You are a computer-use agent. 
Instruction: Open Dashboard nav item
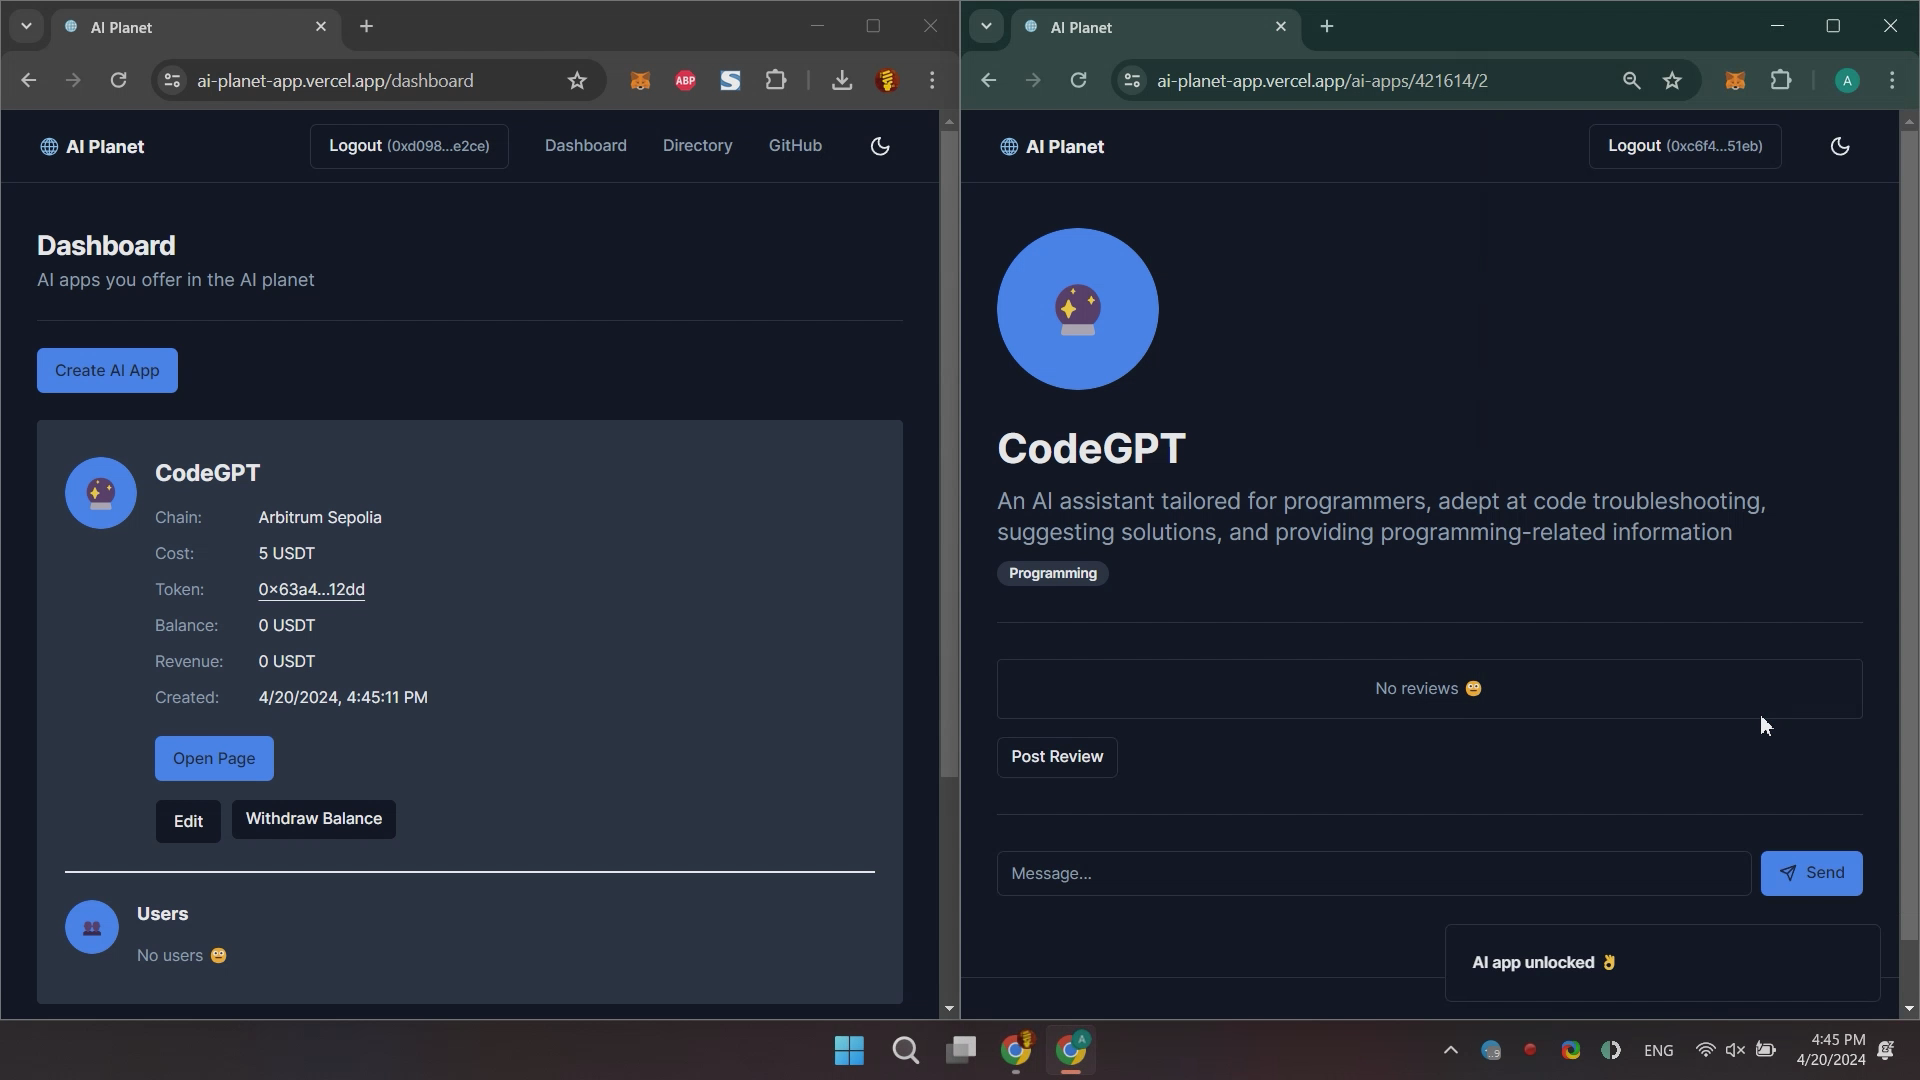tap(586, 146)
